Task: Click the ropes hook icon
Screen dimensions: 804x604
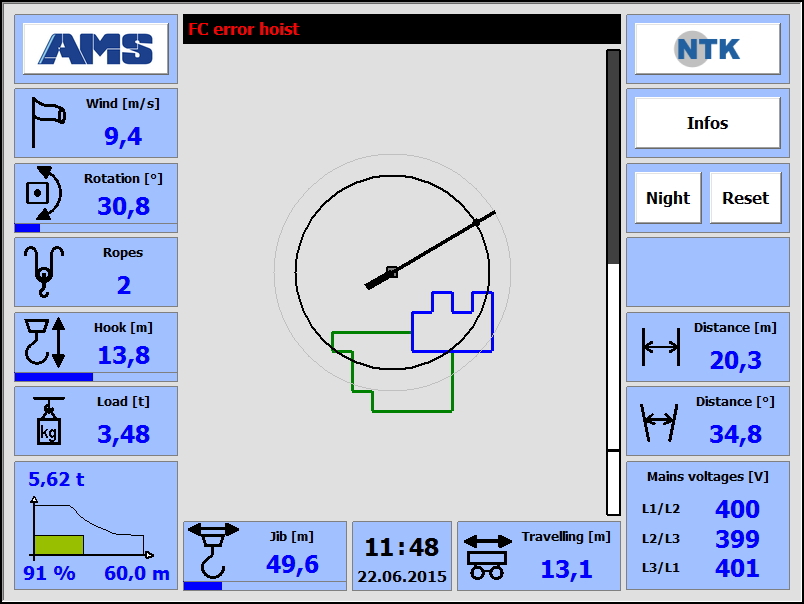Action: (x=43, y=270)
